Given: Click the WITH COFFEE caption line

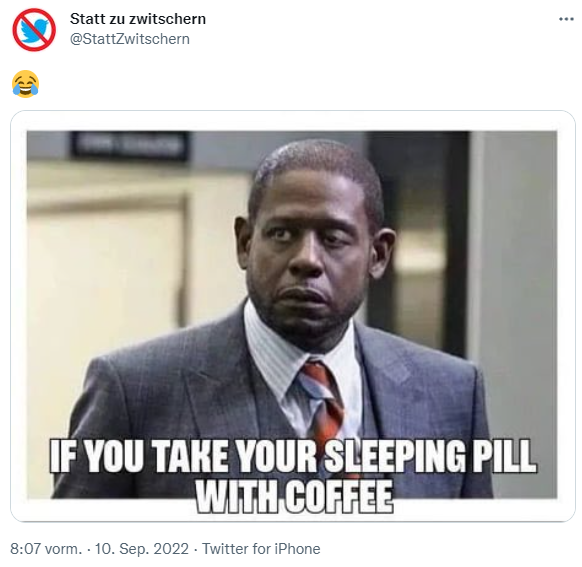Looking at the screenshot, I should coord(294,496).
